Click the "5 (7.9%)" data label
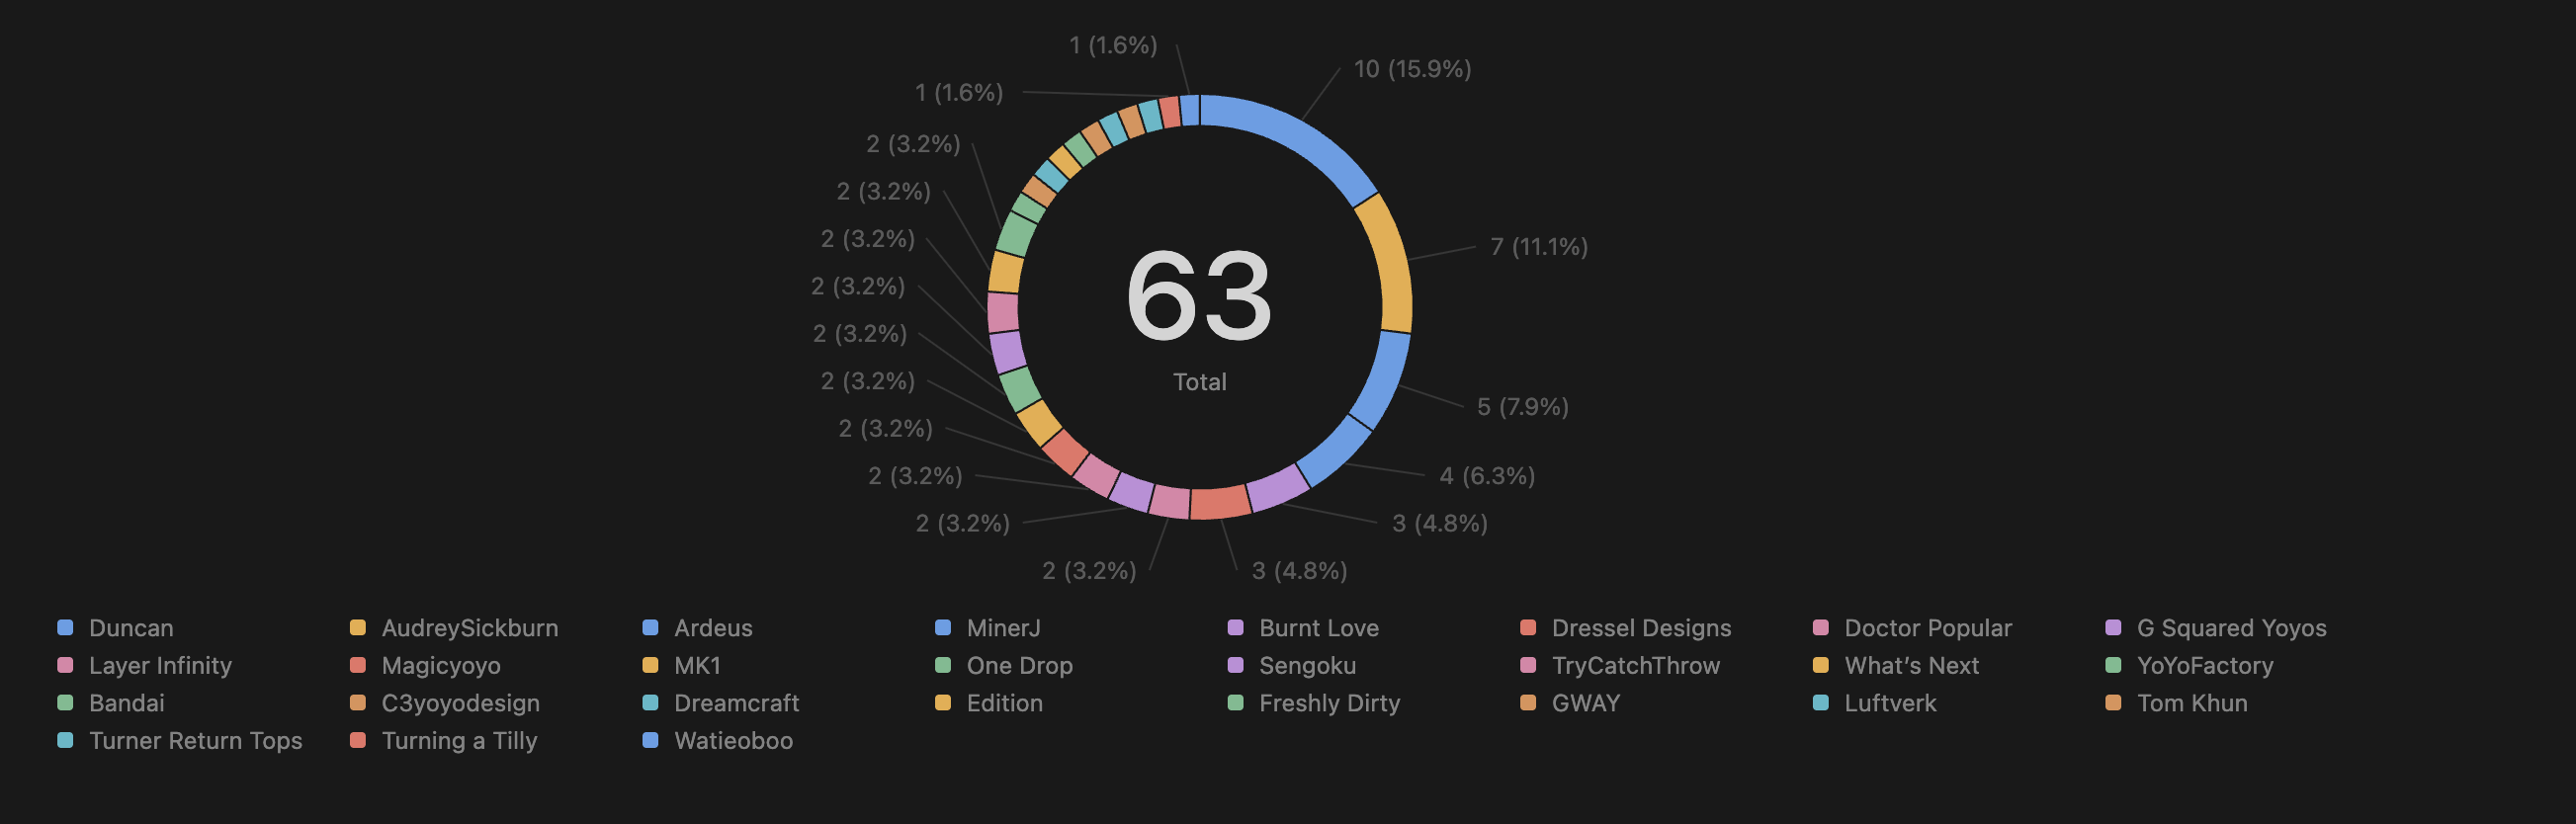The width and height of the screenshot is (2576, 824). 1522,407
